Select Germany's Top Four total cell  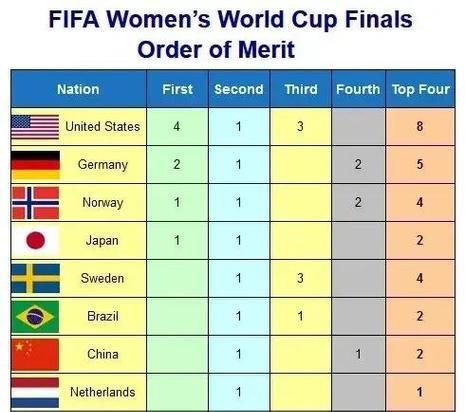click(x=420, y=164)
